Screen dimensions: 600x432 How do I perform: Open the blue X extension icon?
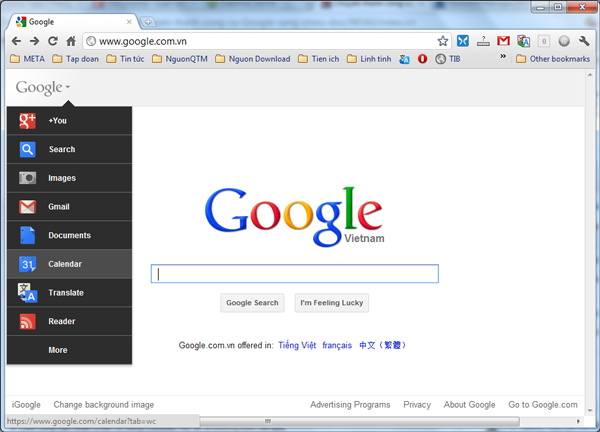(463, 41)
